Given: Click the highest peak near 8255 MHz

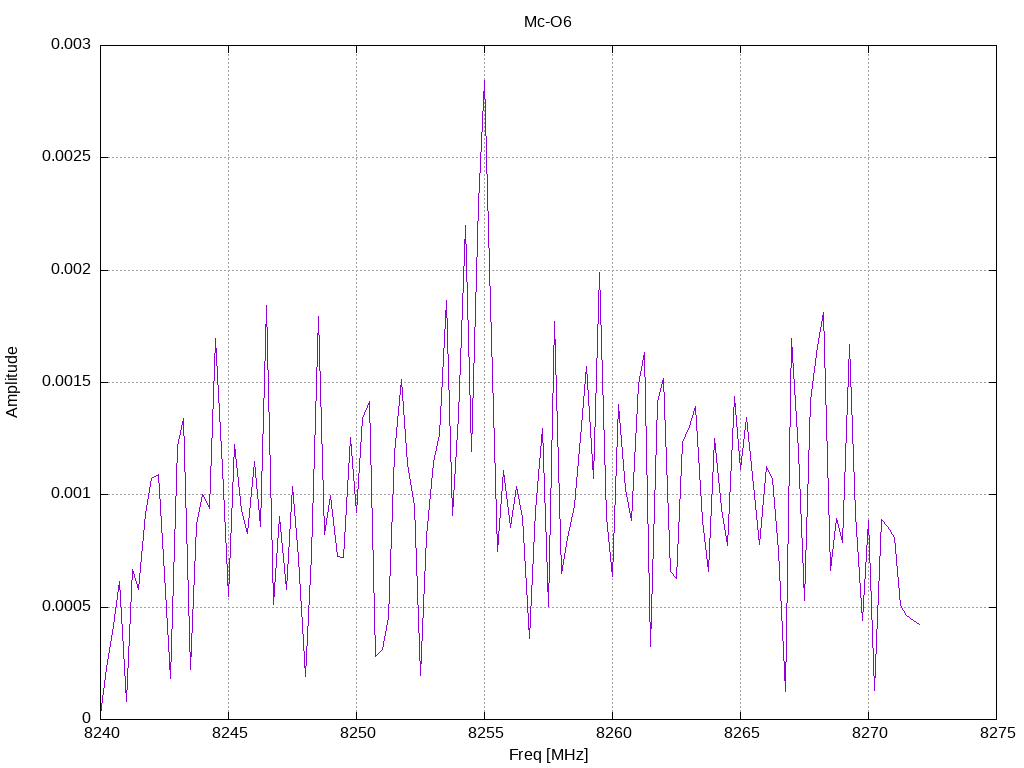Looking at the screenshot, I should coord(484,80).
